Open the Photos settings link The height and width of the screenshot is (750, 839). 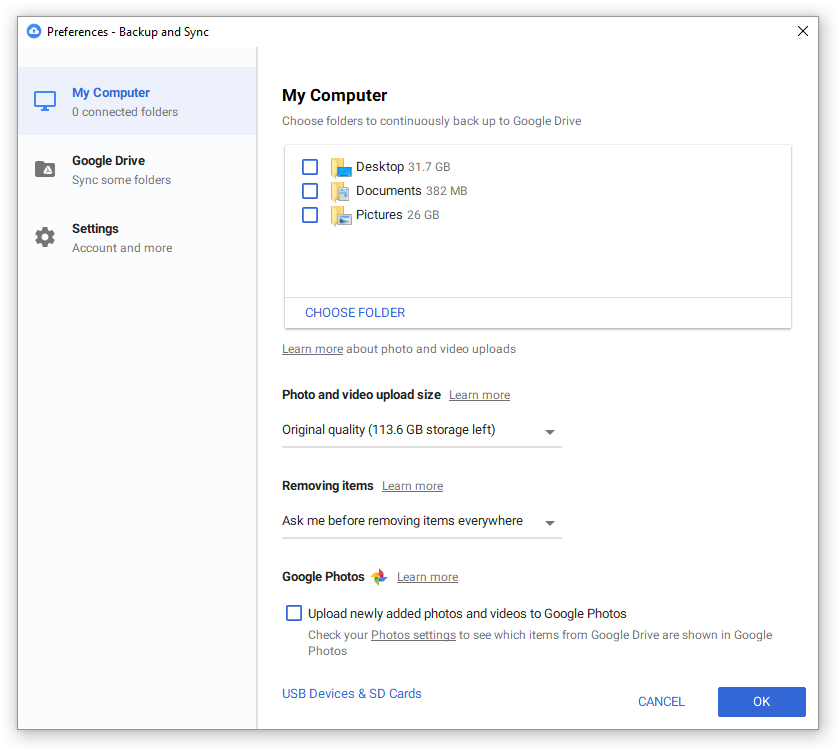click(x=413, y=635)
